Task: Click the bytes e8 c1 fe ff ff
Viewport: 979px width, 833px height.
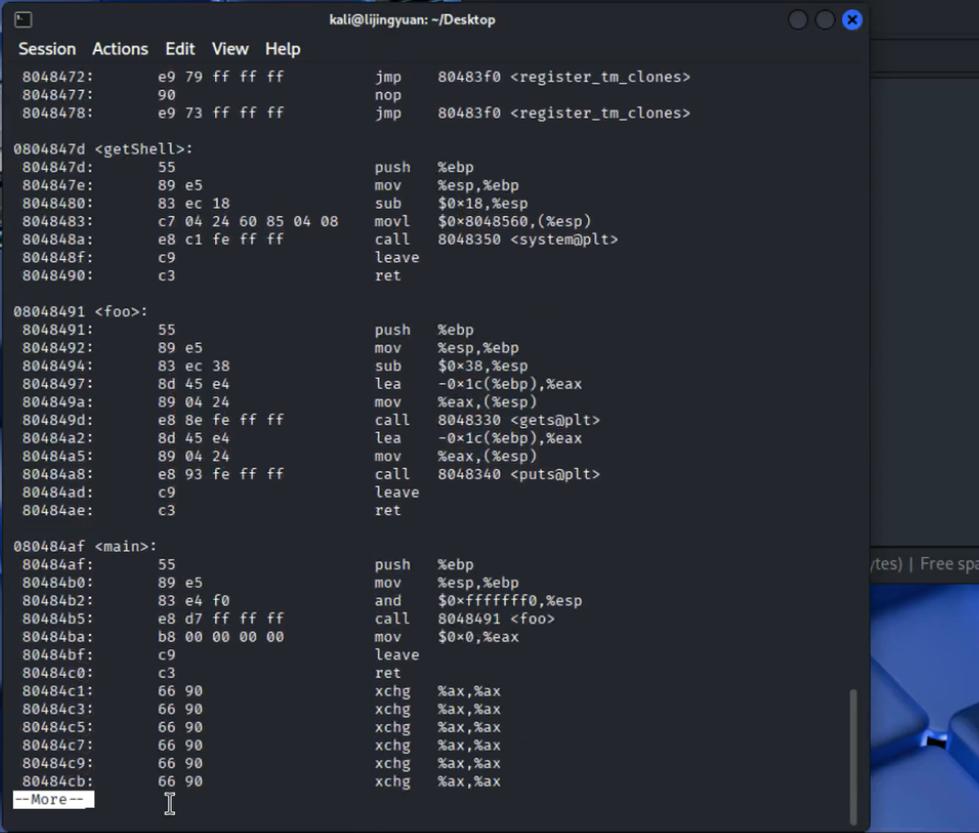Action: pos(220,239)
